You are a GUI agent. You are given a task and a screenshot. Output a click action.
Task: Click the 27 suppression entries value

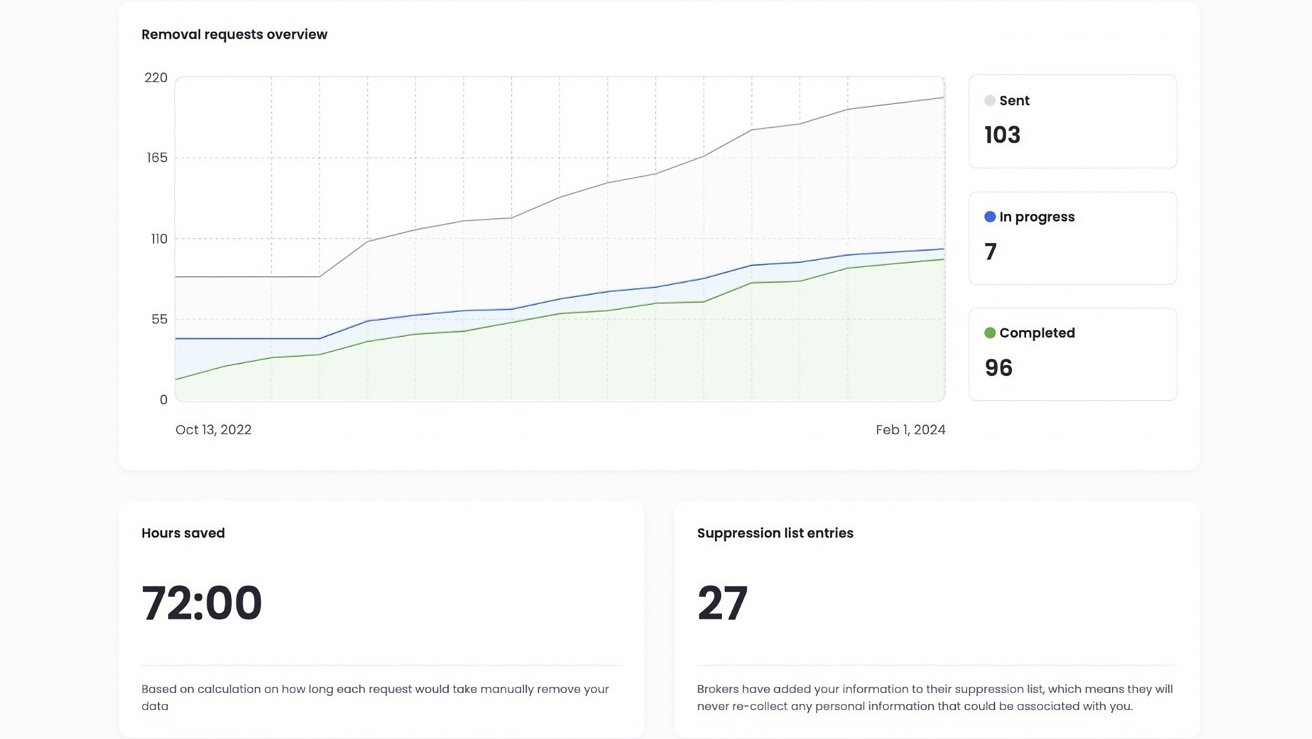(x=722, y=604)
